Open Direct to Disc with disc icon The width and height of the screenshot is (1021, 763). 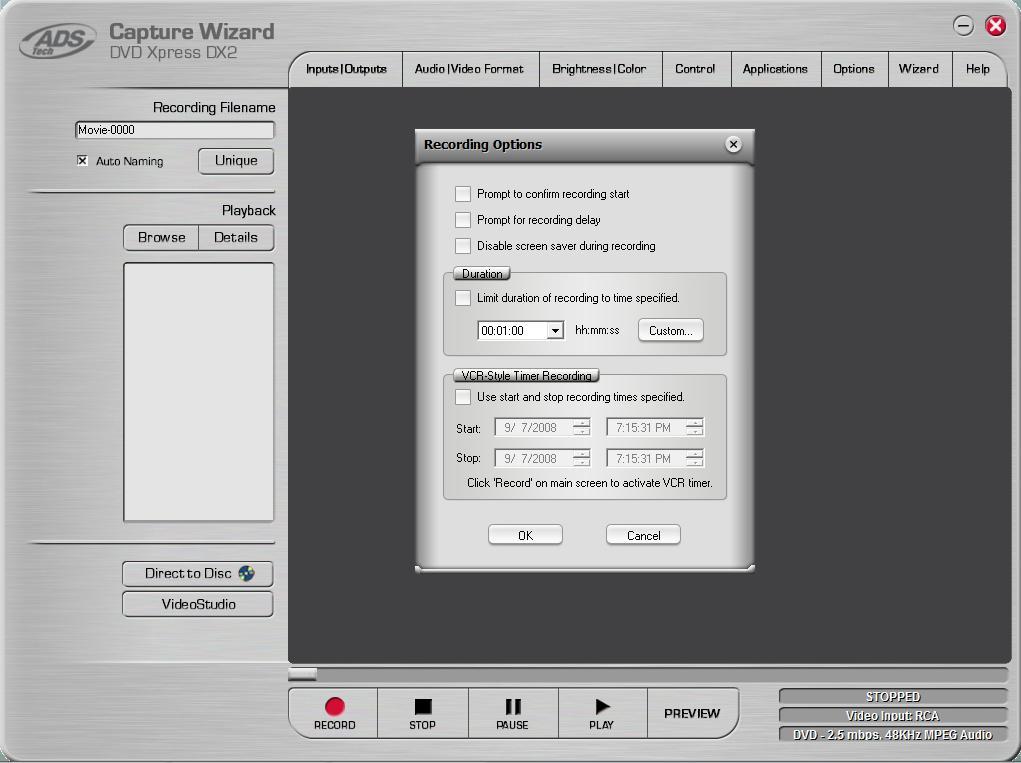point(198,574)
